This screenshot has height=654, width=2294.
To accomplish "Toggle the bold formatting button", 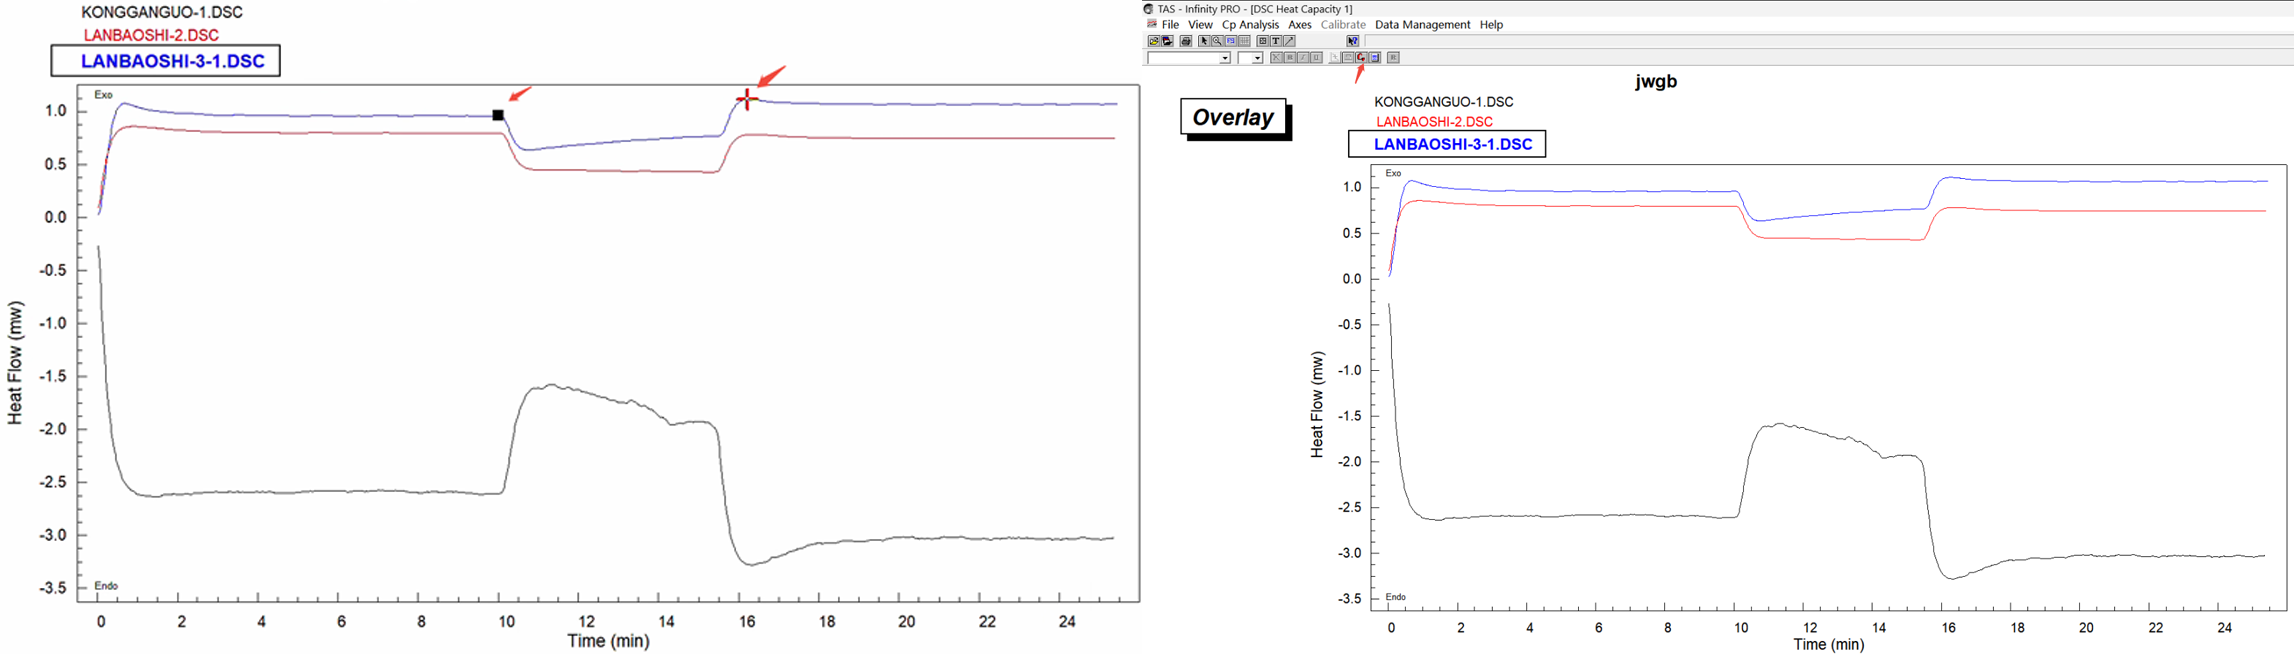I will 1290,57.
